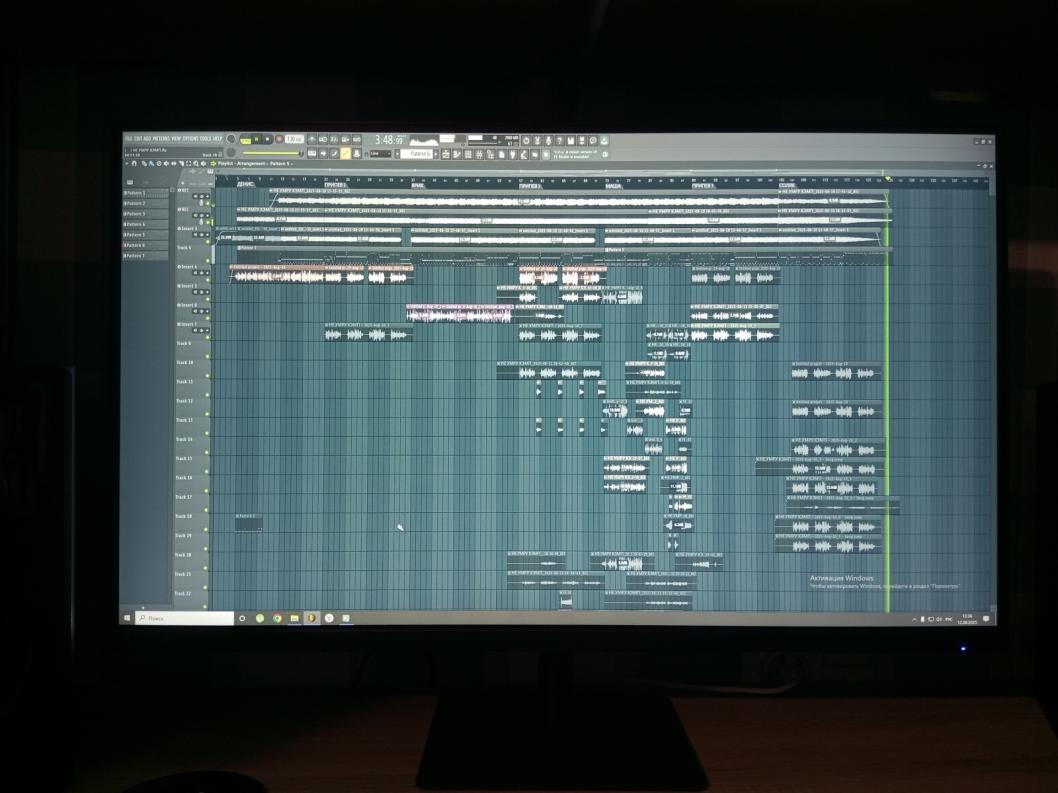The image size is (1058, 793).
Task: Click the highlighted orange link tool icon
Action: tap(346, 154)
